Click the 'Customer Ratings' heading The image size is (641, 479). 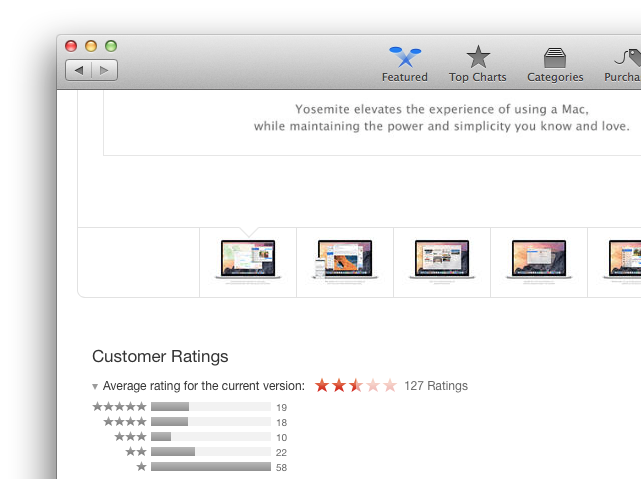pos(160,356)
